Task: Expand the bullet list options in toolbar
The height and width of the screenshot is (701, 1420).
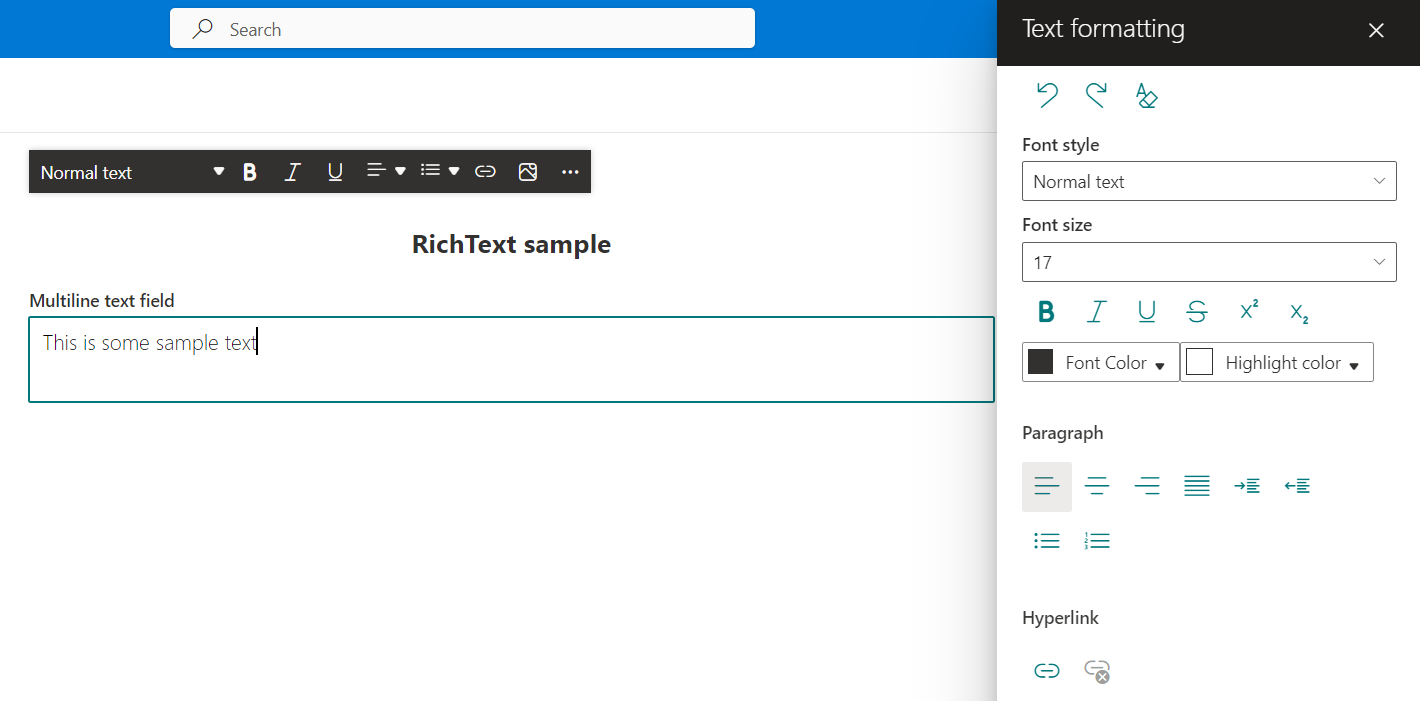Action: point(455,171)
